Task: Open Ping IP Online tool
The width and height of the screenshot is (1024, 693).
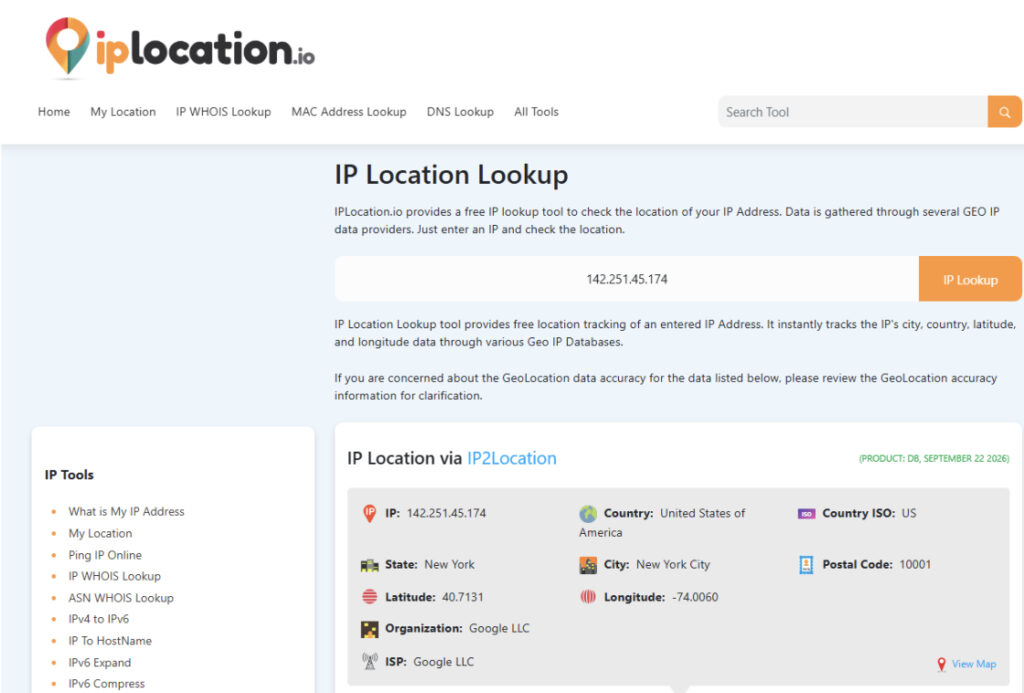Action: point(105,555)
